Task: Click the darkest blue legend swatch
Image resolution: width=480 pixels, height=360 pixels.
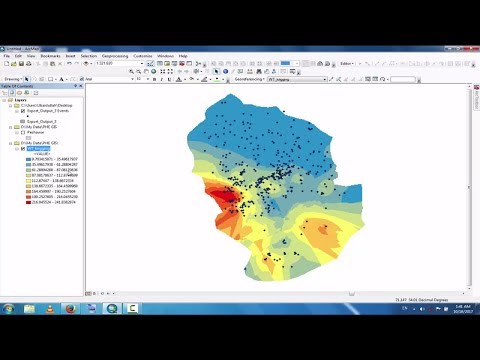Action: (28, 159)
